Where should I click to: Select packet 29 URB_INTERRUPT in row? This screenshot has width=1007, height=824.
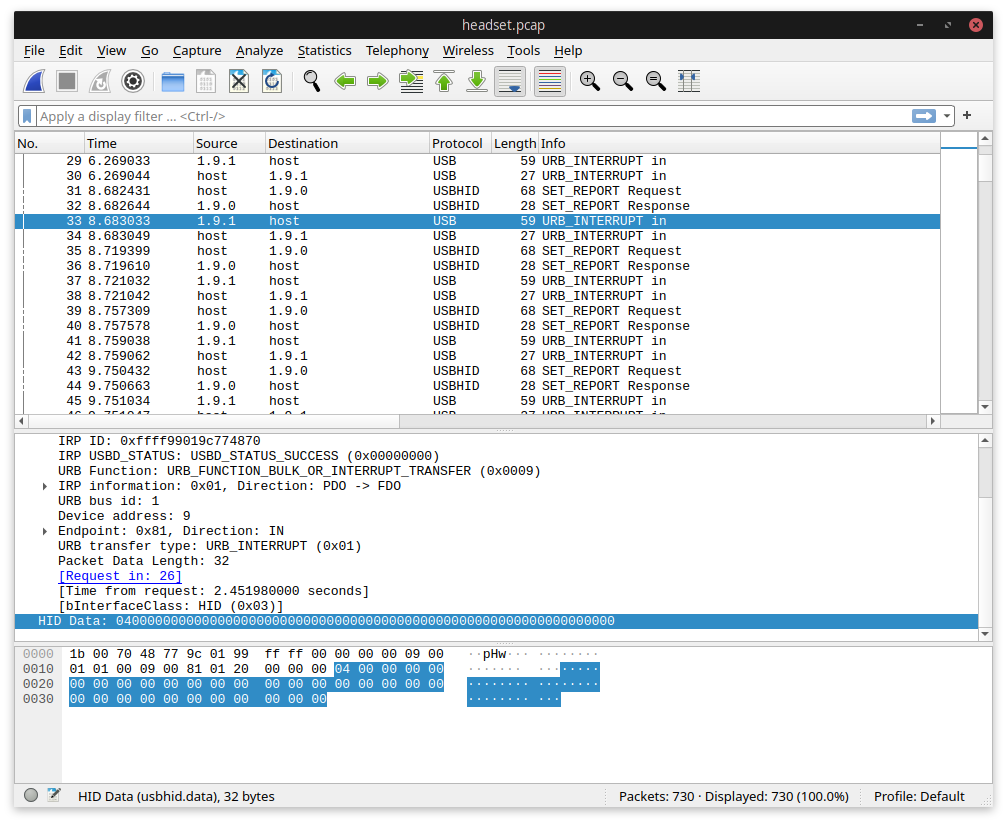[477, 161]
